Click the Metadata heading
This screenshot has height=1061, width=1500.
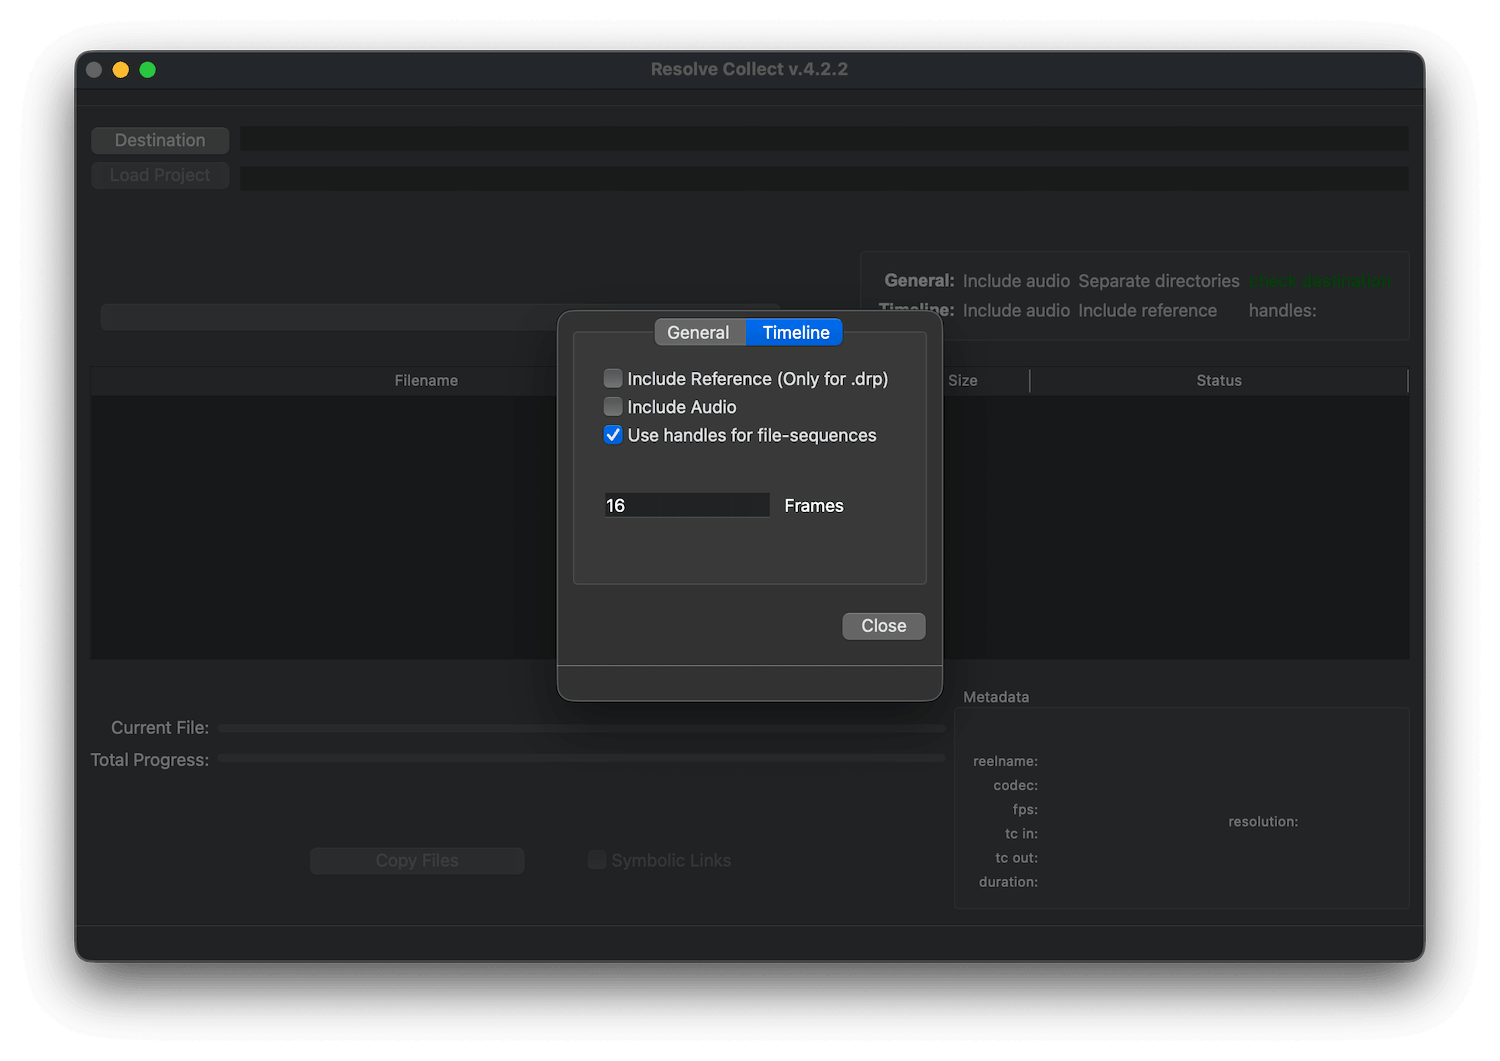(x=996, y=697)
